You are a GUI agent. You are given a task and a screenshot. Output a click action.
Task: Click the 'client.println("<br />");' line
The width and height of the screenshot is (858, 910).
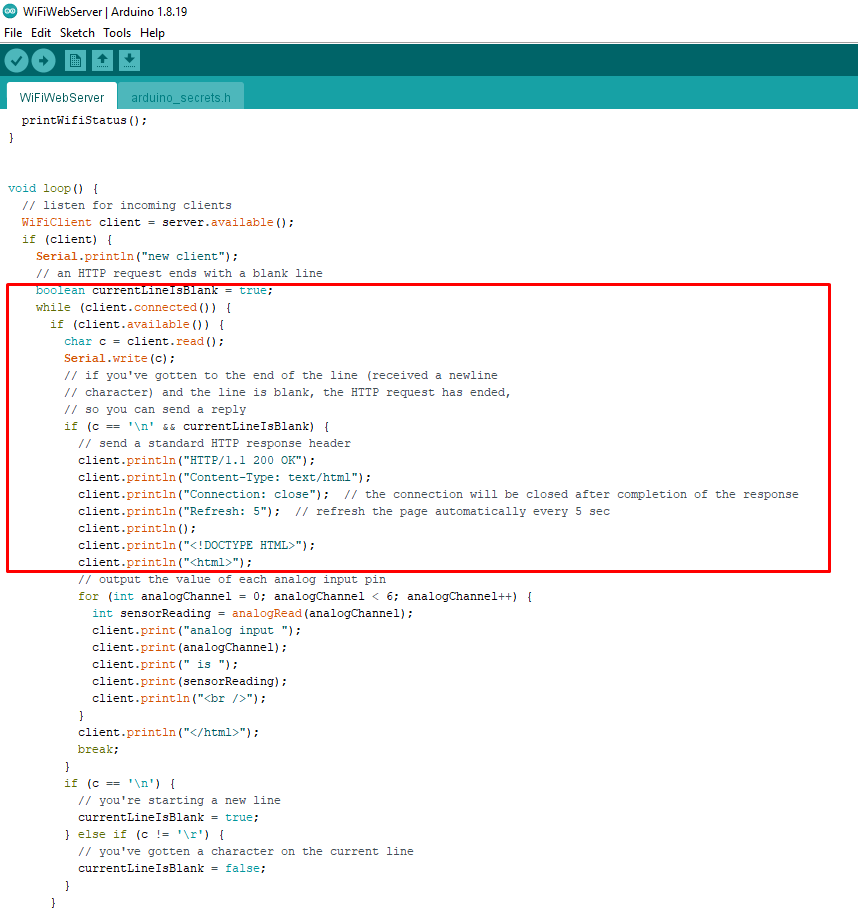[179, 698]
